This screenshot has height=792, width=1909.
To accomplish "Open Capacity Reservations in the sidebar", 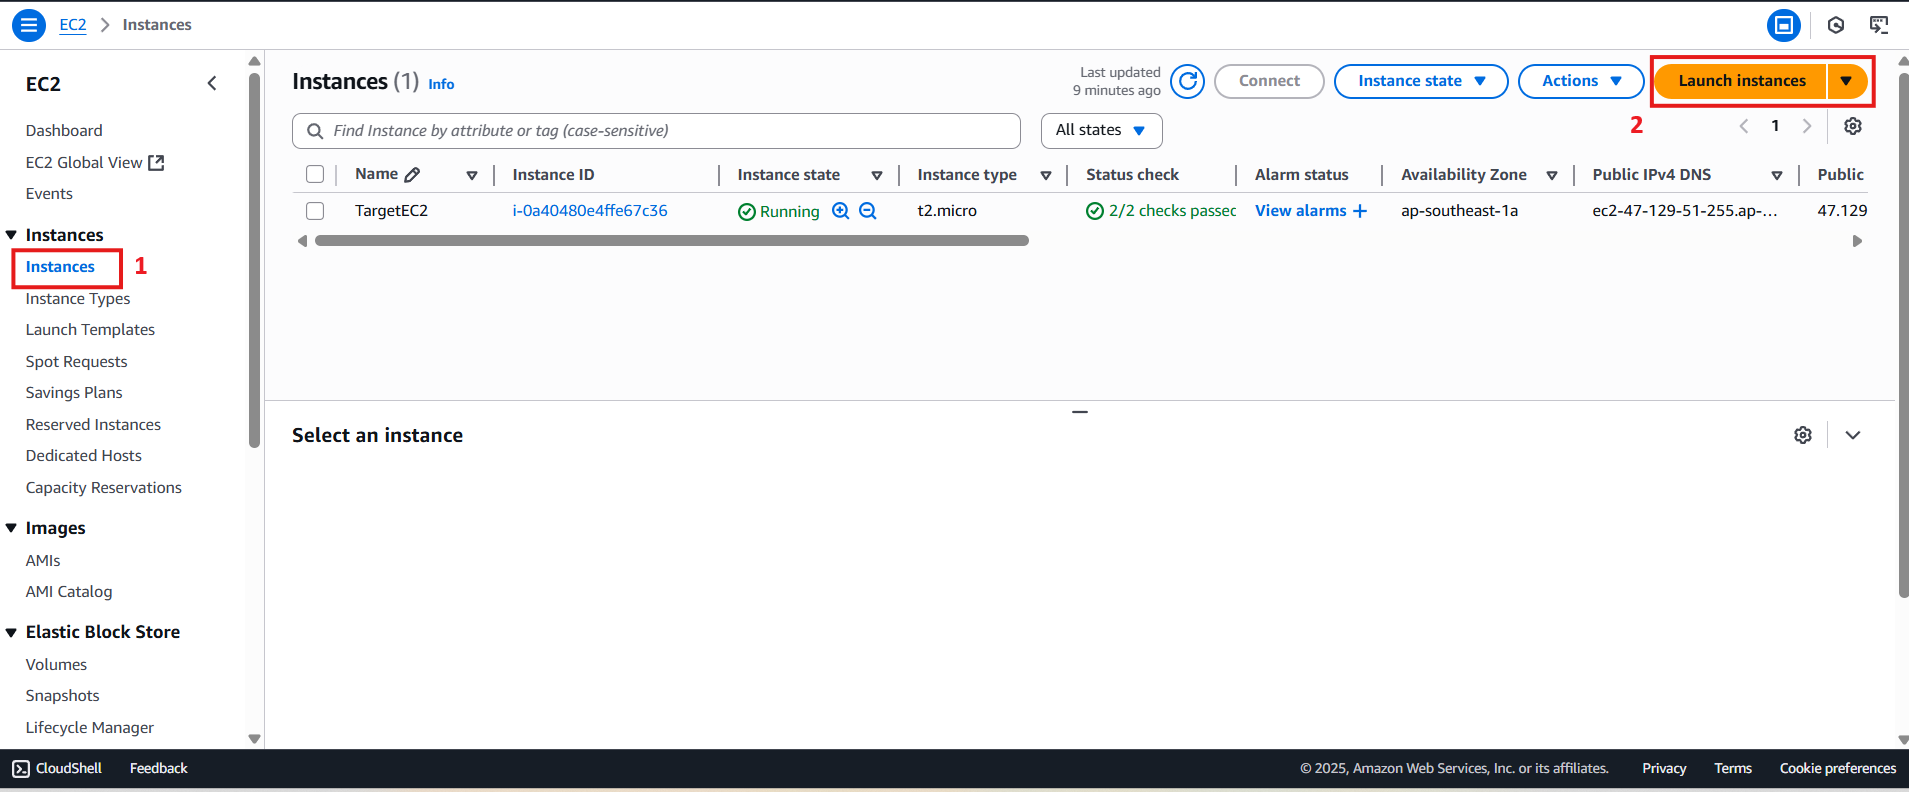I will 104,488.
